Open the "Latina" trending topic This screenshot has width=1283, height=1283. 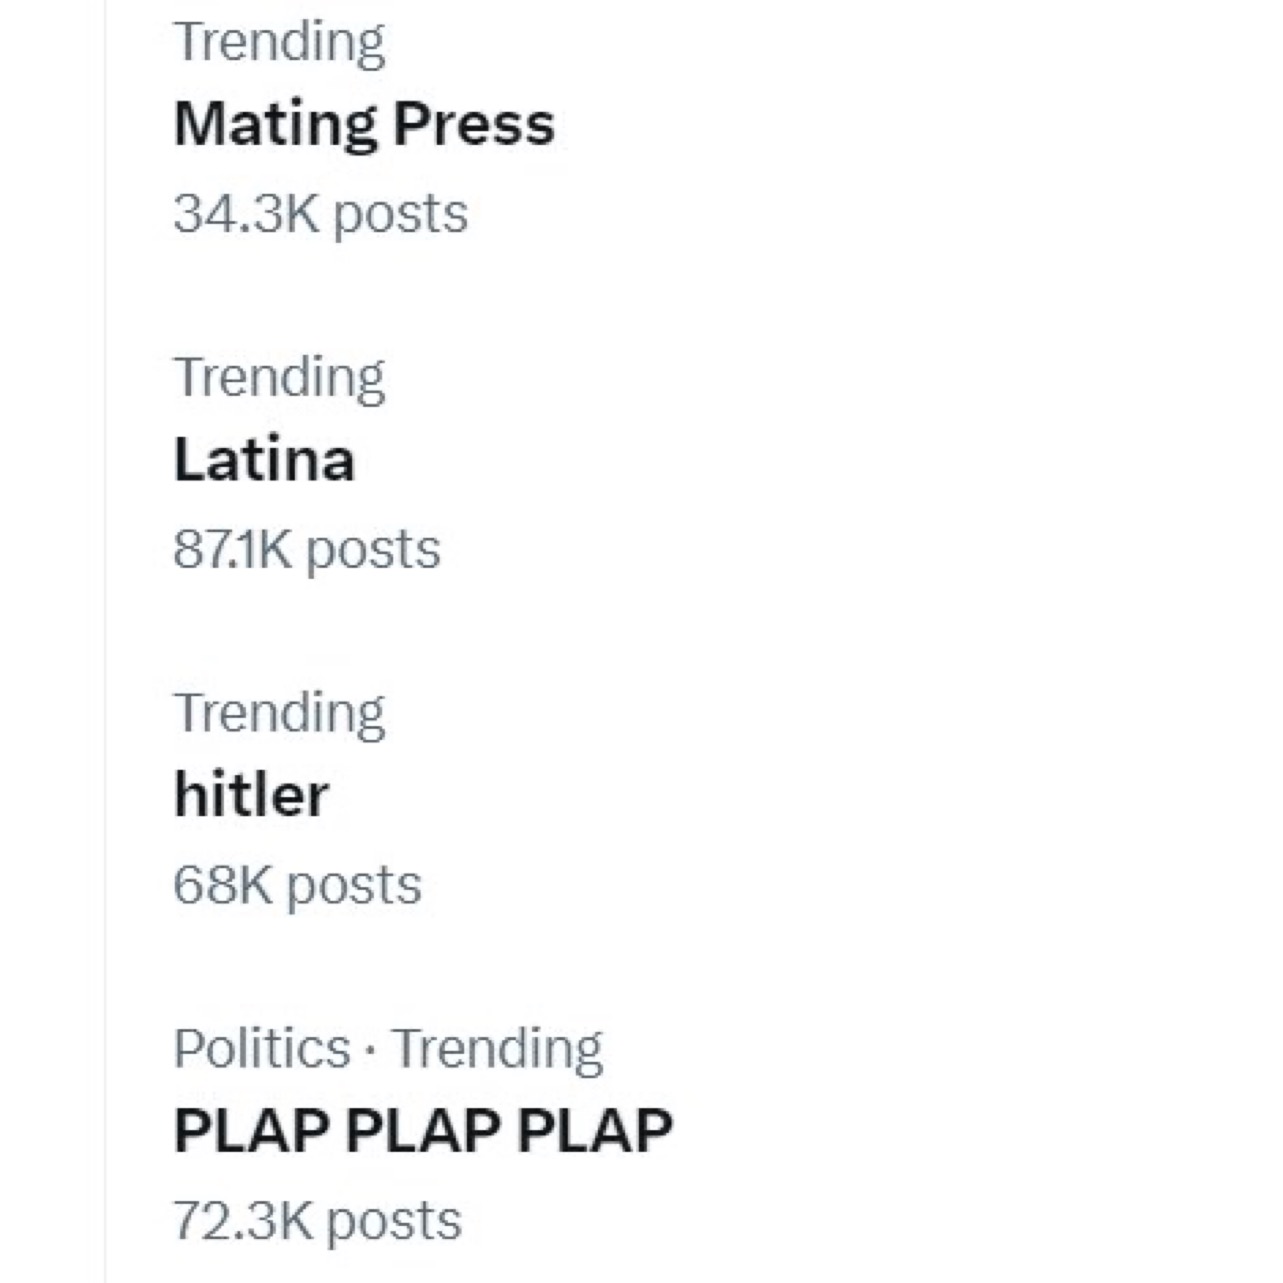pyautogui.click(x=264, y=460)
